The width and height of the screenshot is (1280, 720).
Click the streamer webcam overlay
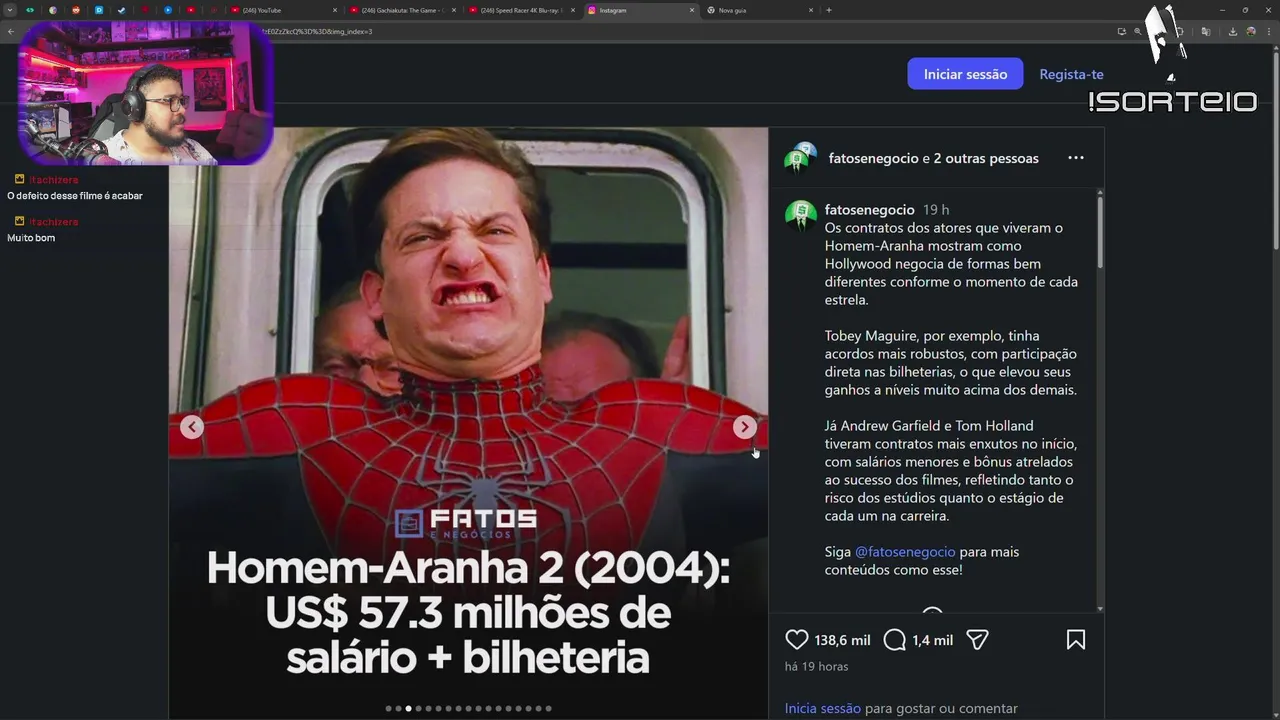pyautogui.click(x=145, y=93)
